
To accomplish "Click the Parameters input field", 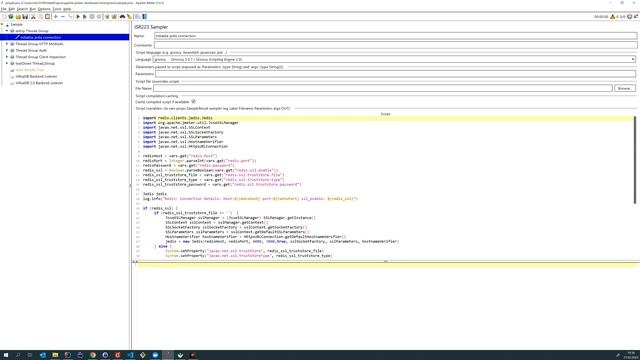I will [x=395, y=74].
